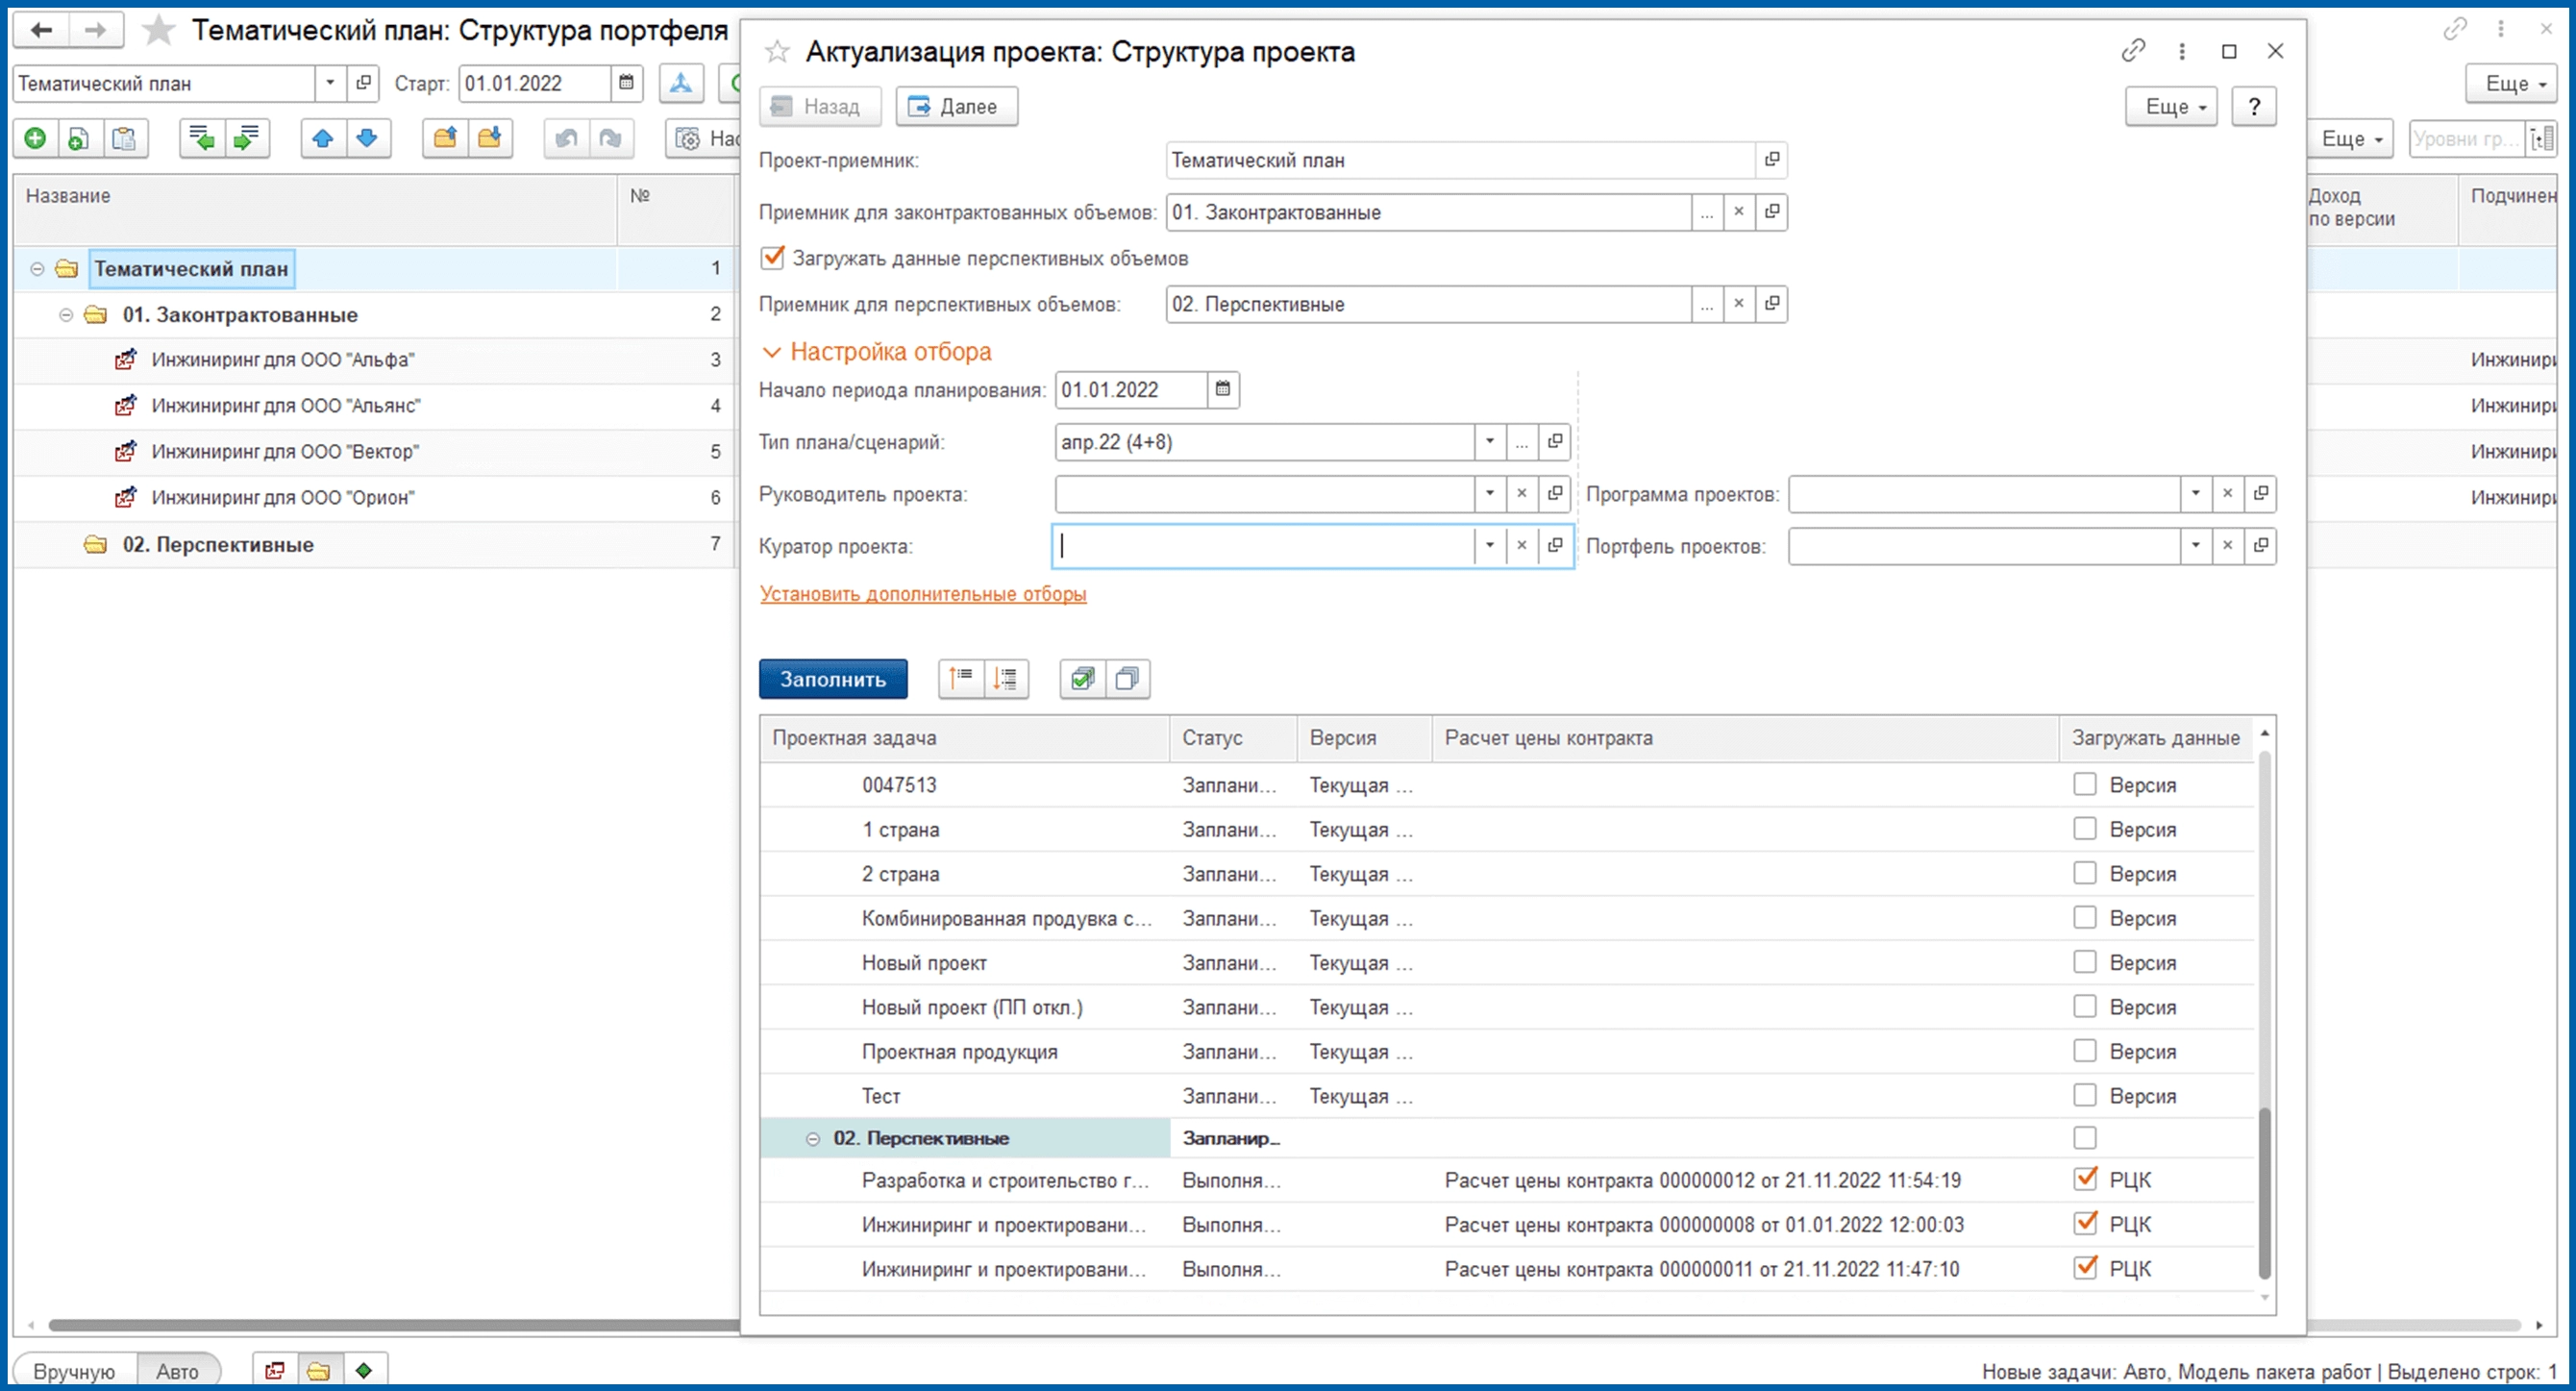
Task: Click the blue move up arrow icon
Action: 322,138
